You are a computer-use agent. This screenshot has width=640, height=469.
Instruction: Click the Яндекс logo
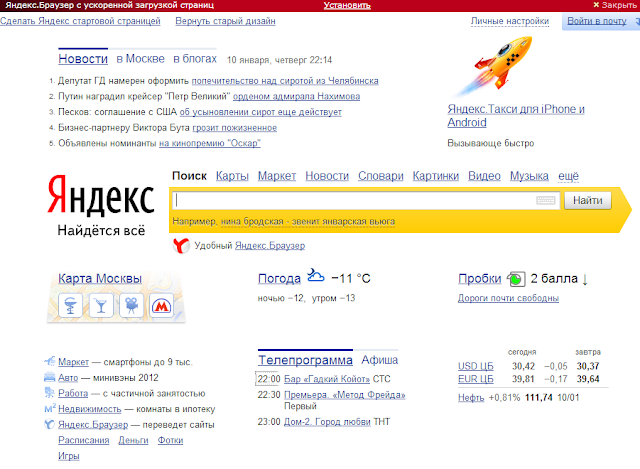click(x=101, y=195)
